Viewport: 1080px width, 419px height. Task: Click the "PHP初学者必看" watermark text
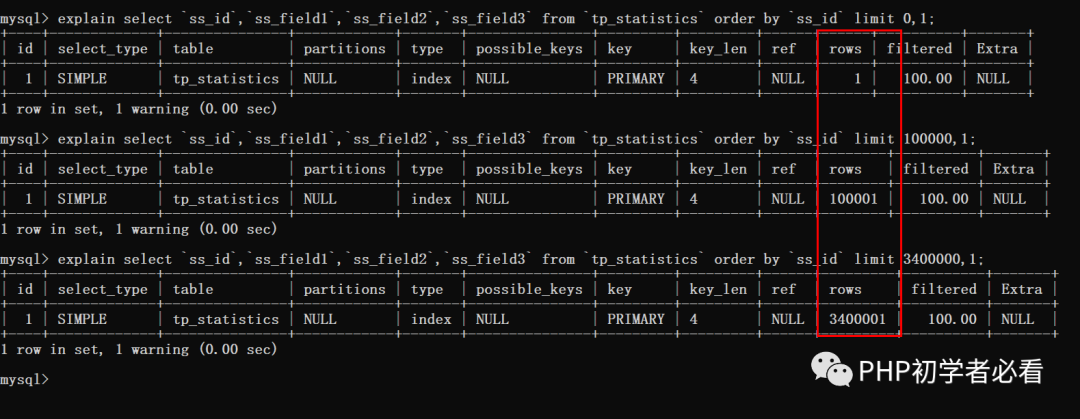951,372
